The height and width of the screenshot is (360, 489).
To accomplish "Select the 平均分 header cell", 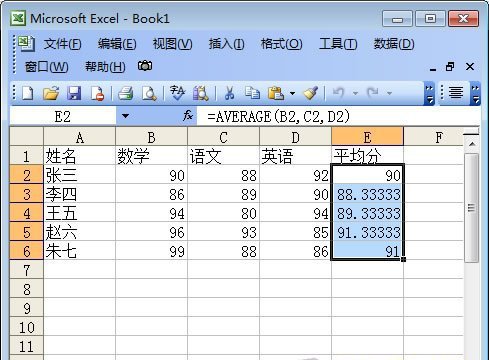I will (367, 156).
